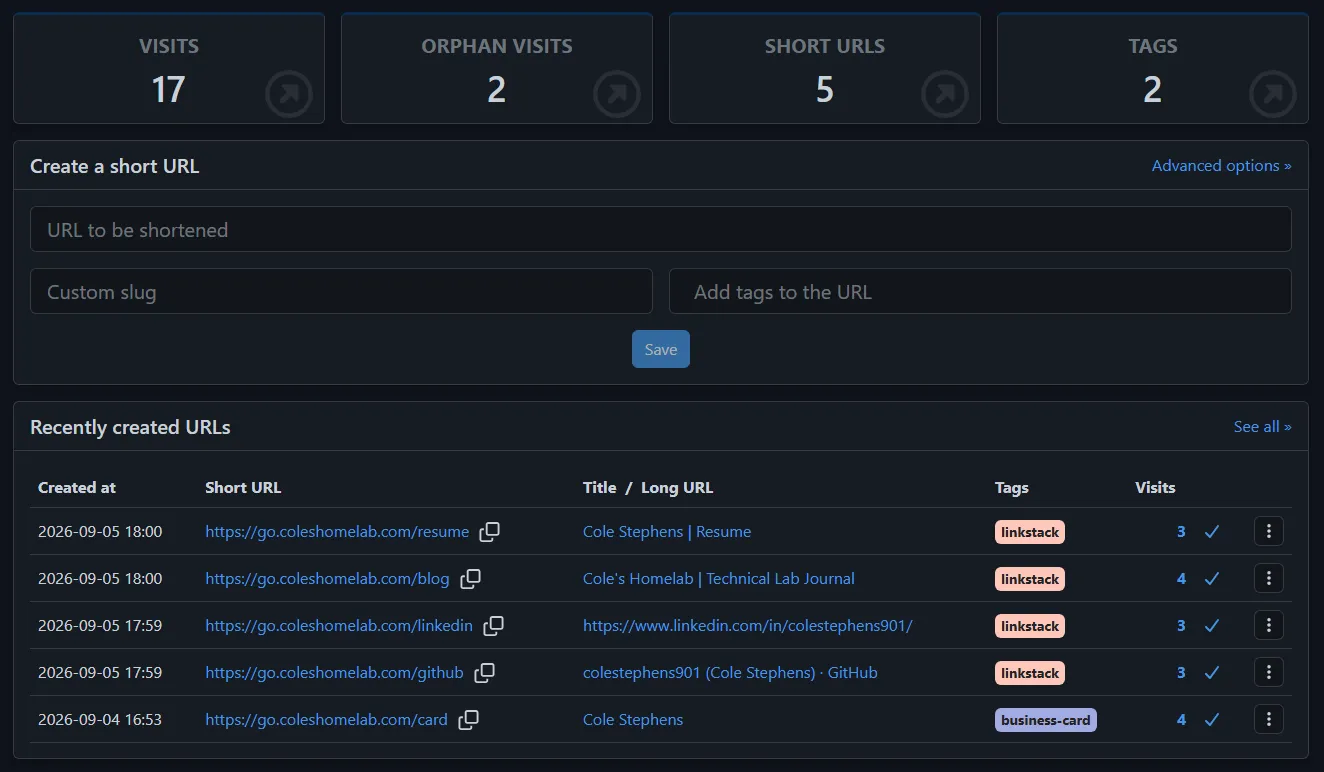The width and height of the screenshot is (1324, 772).
Task: Copy the github short URL
Action: coord(484,673)
